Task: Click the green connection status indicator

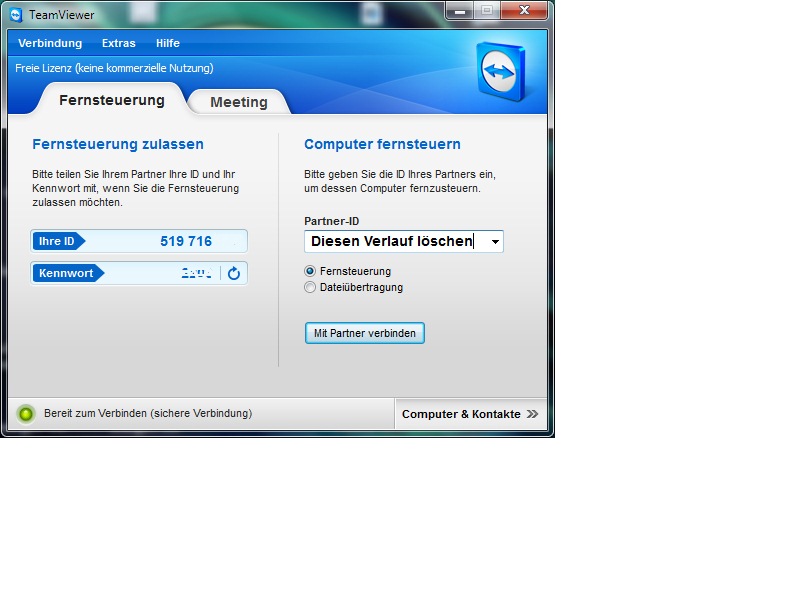Action: [x=26, y=414]
